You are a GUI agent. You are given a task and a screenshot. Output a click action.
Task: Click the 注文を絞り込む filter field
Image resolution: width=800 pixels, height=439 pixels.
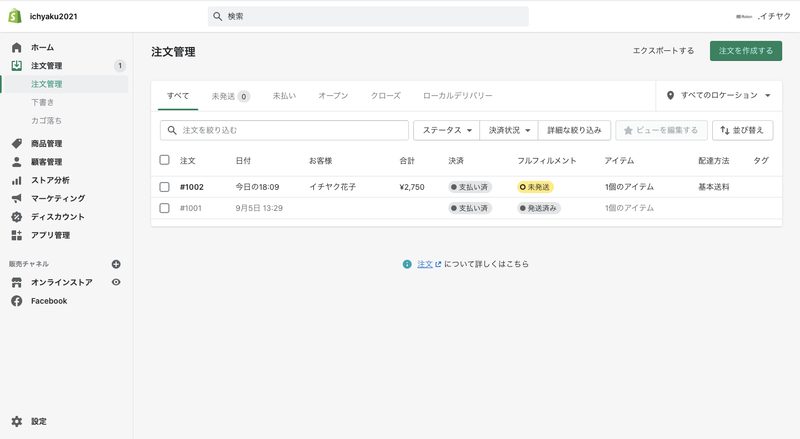[x=284, y=130]
